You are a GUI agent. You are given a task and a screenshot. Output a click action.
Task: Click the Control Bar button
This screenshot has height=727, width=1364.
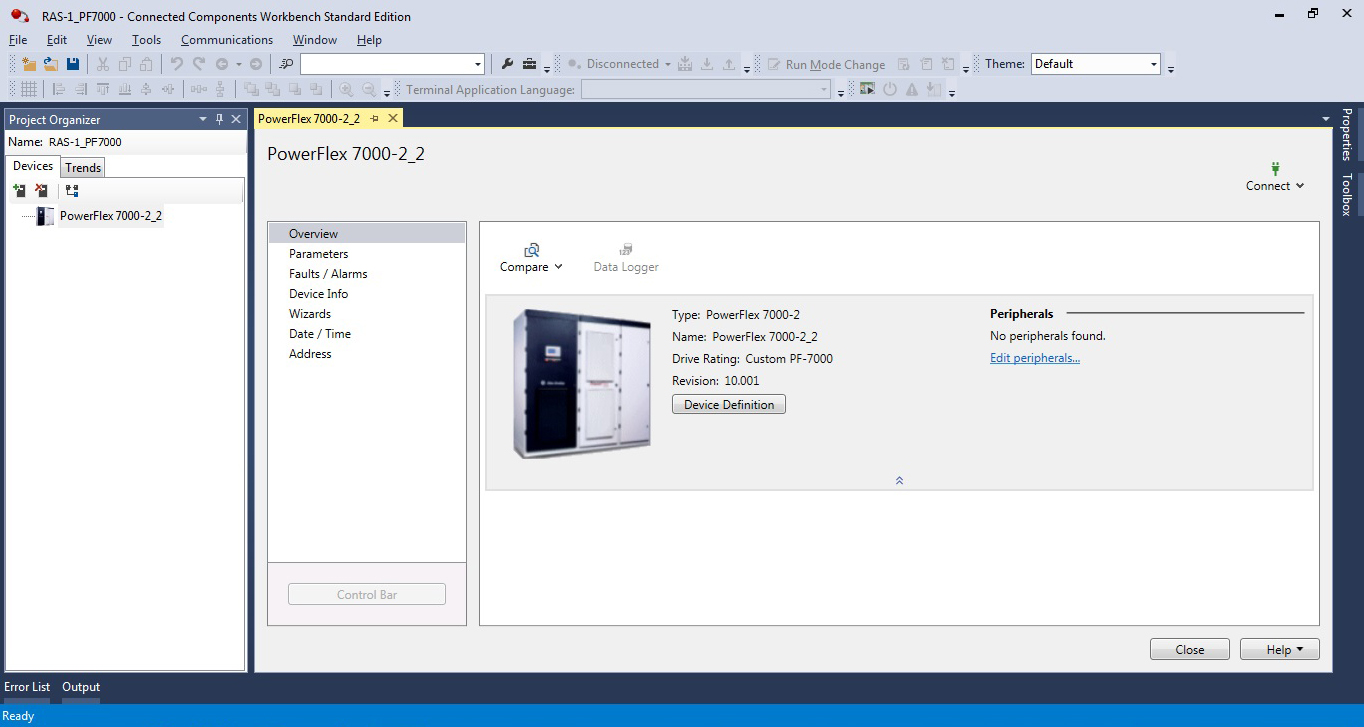coord(367,595)
